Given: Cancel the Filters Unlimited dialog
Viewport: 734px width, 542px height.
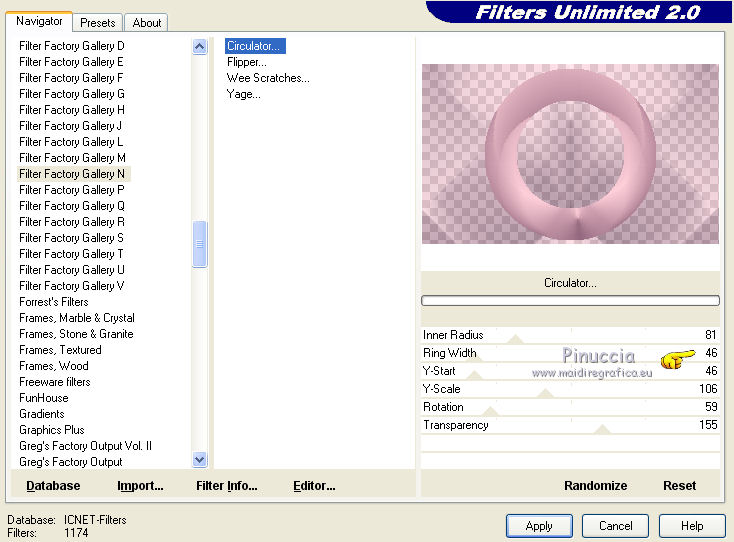Looking at the screenshot, I should (x=616, y=526).
